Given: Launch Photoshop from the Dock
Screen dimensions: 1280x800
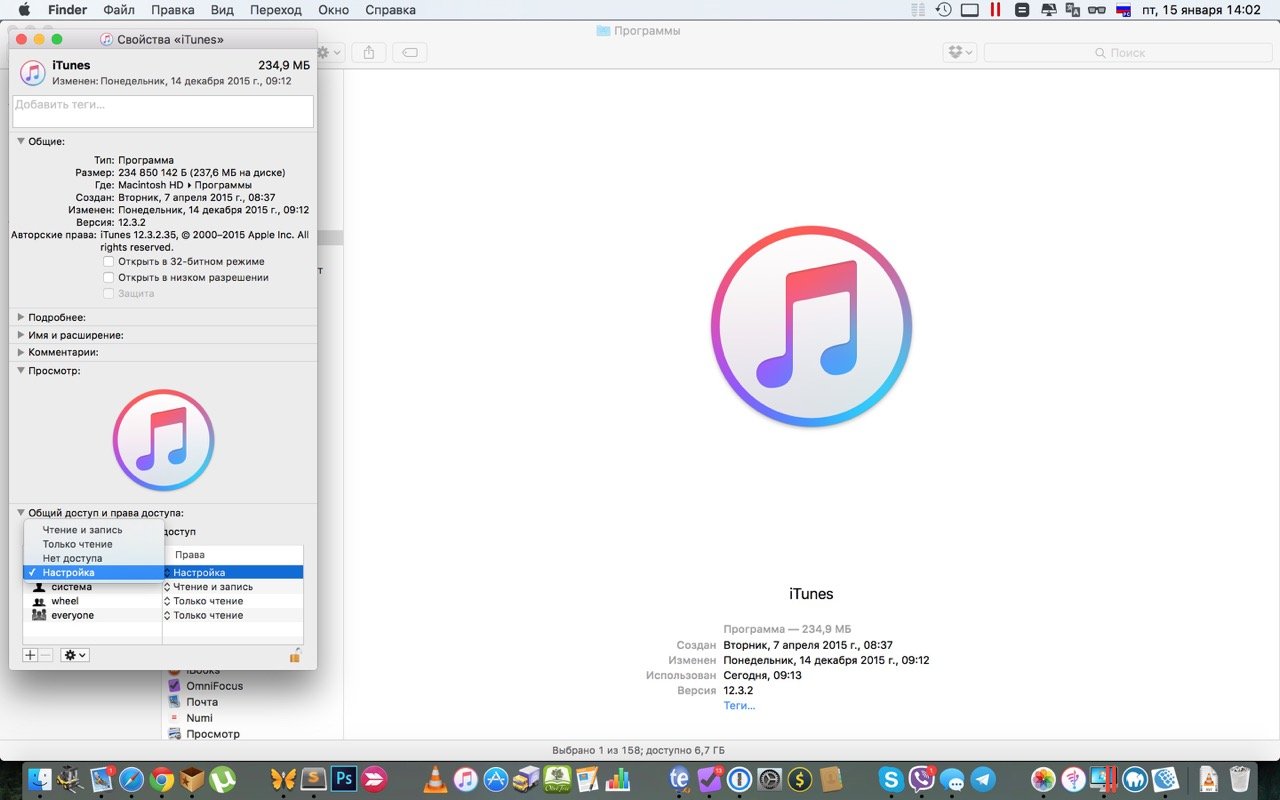Looking at the screenshot, I should (345, 779).
